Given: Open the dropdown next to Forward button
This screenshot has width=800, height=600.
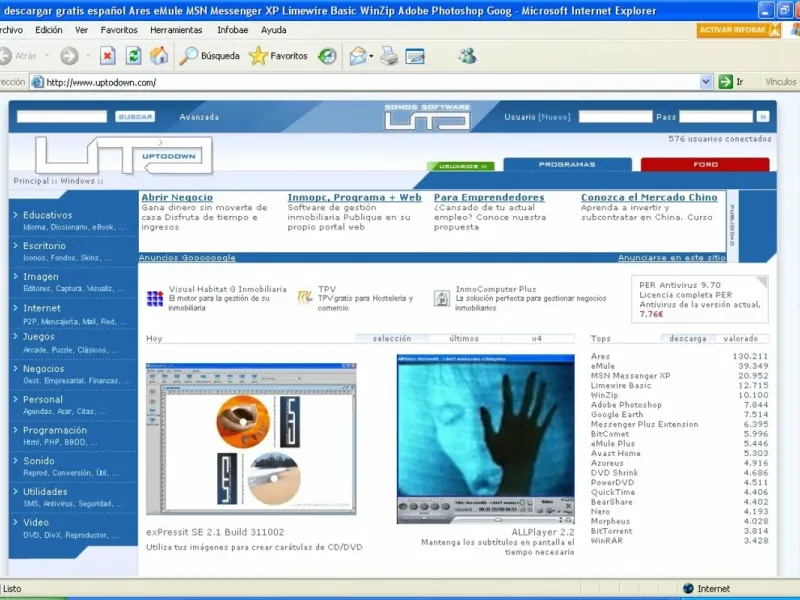Looking at the screenshot, I should pos(88,56).
